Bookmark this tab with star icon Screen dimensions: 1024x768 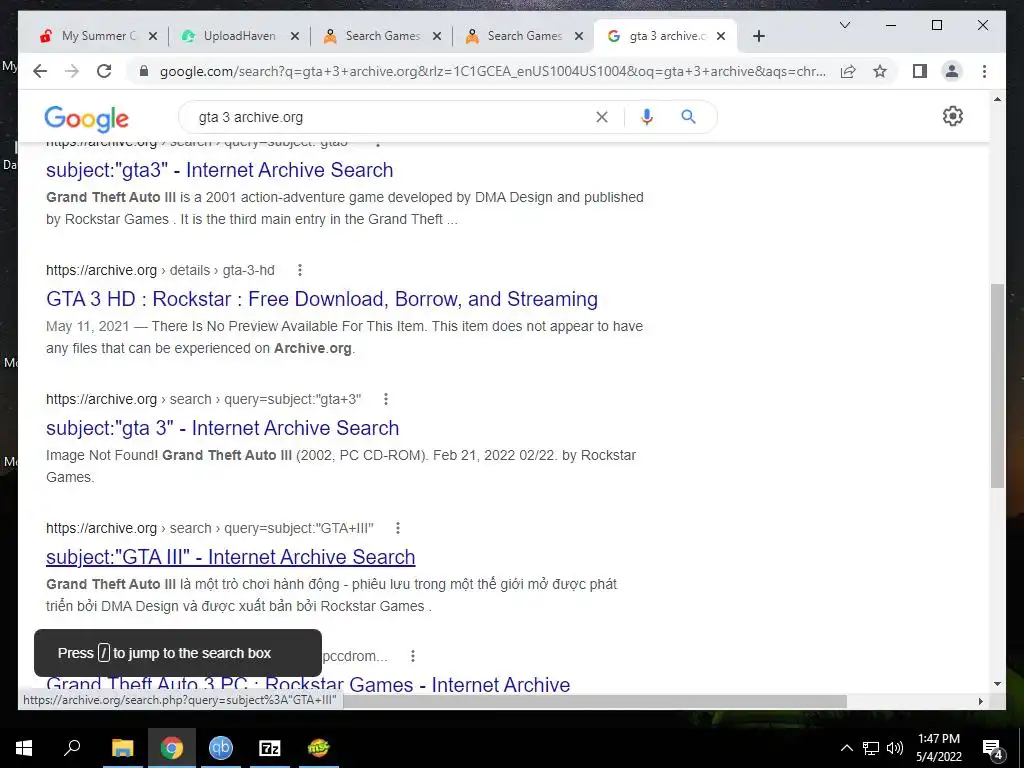tap(880, 71)
